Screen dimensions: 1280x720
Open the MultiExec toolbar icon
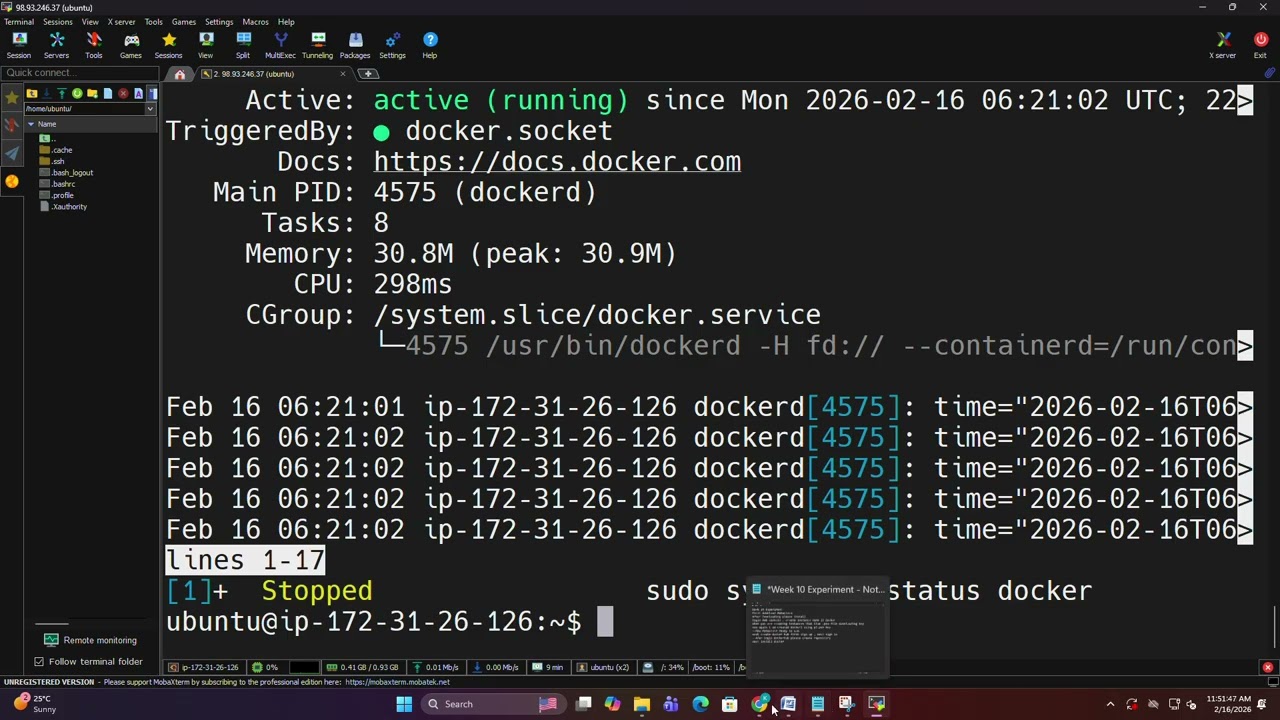[280, 45]
